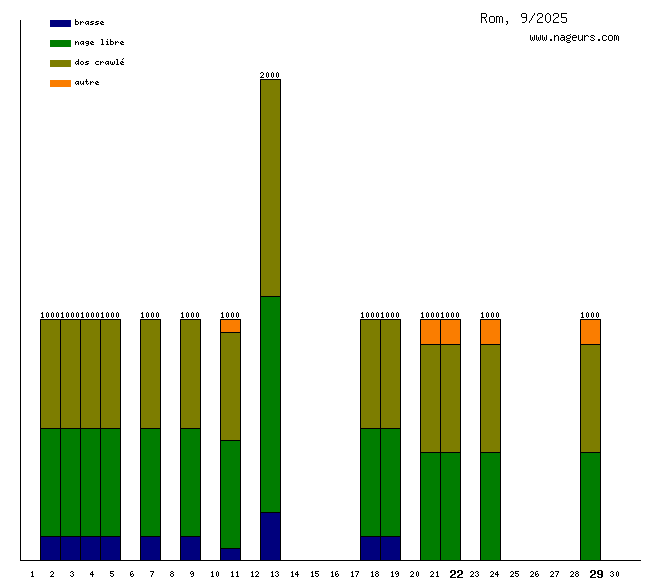Click the orange autre legend swatch
The height and width of the screenshot is (580, 660).
click(x=60, y=83)
